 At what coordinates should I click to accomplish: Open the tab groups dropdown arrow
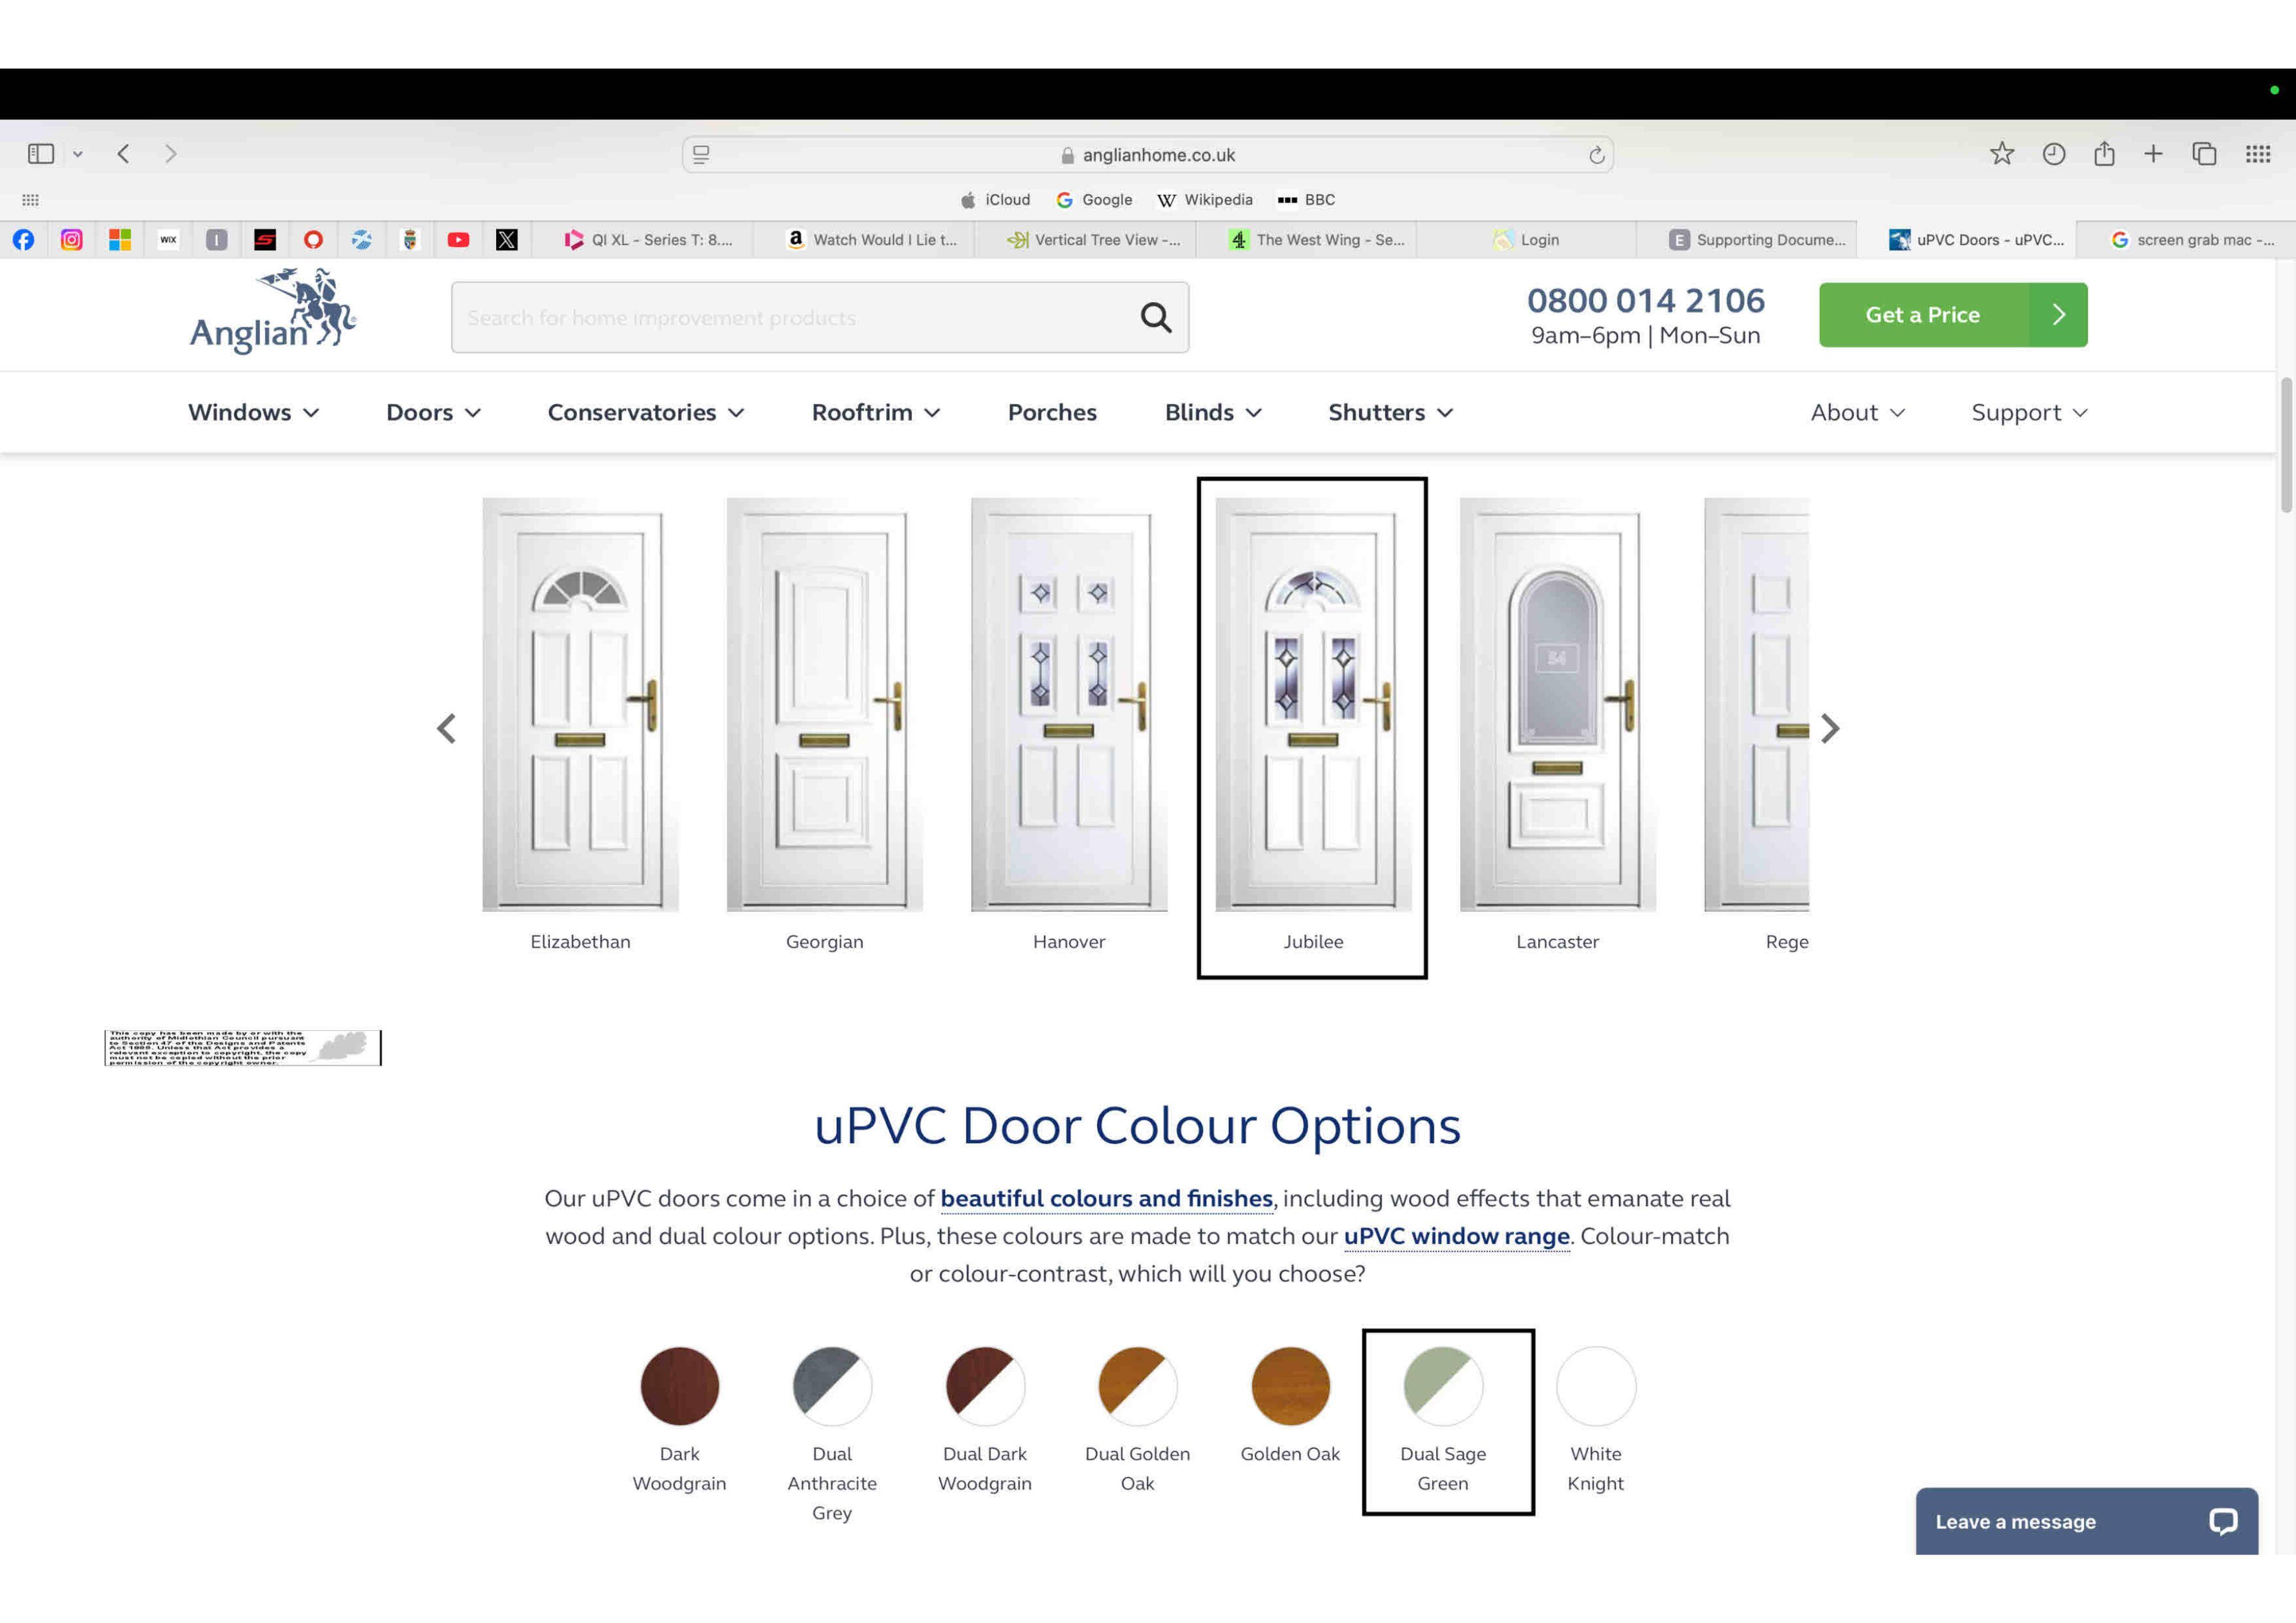click(x=77, y=154)
